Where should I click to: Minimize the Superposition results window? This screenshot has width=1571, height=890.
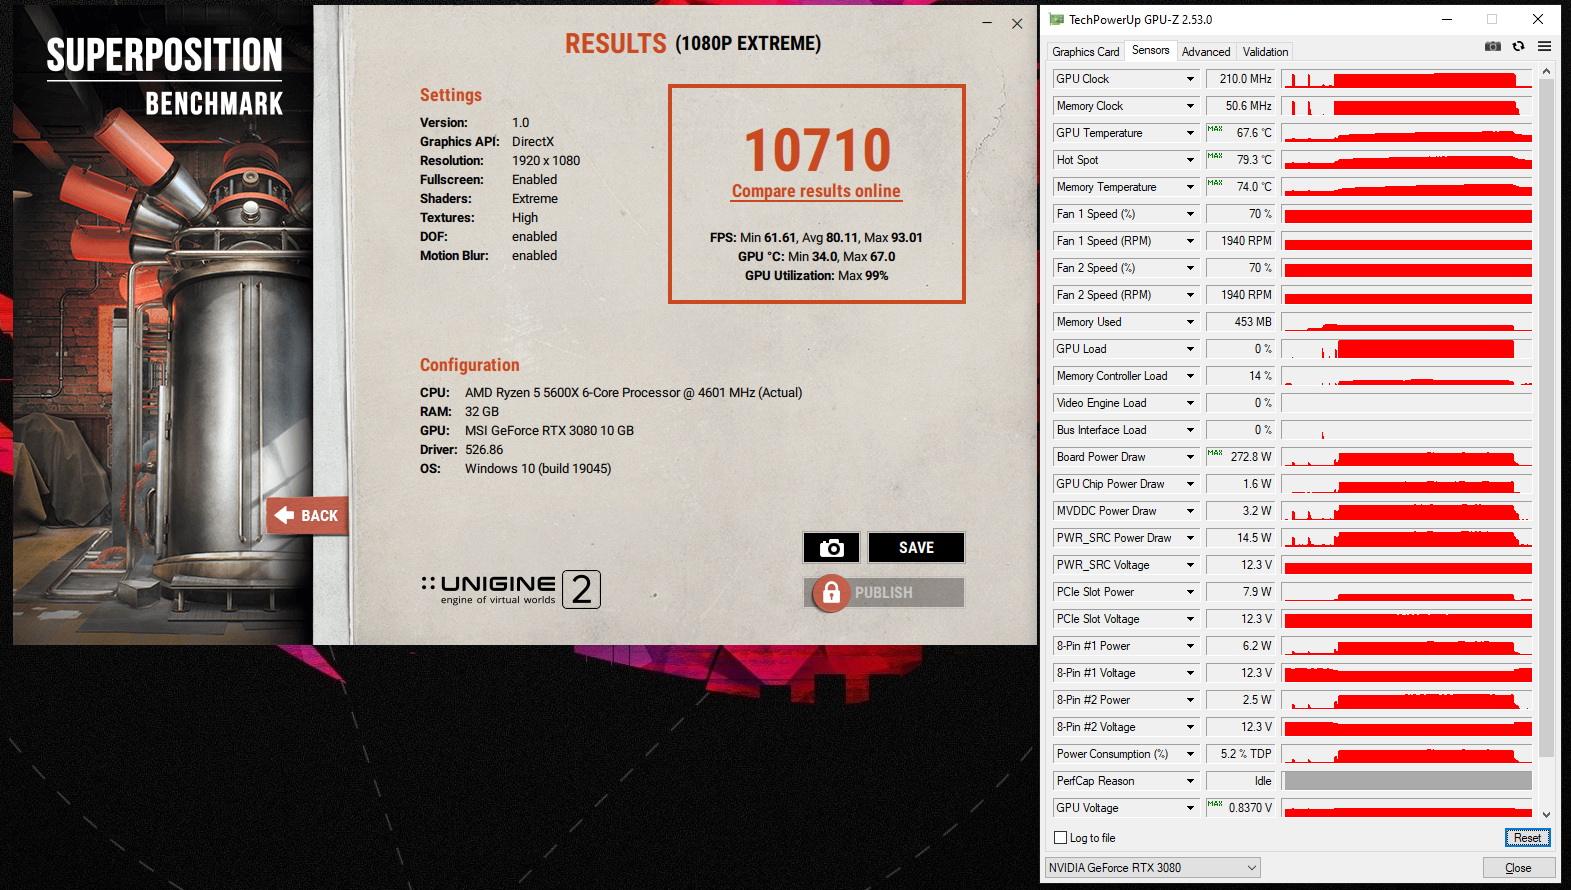coord(987,23)
